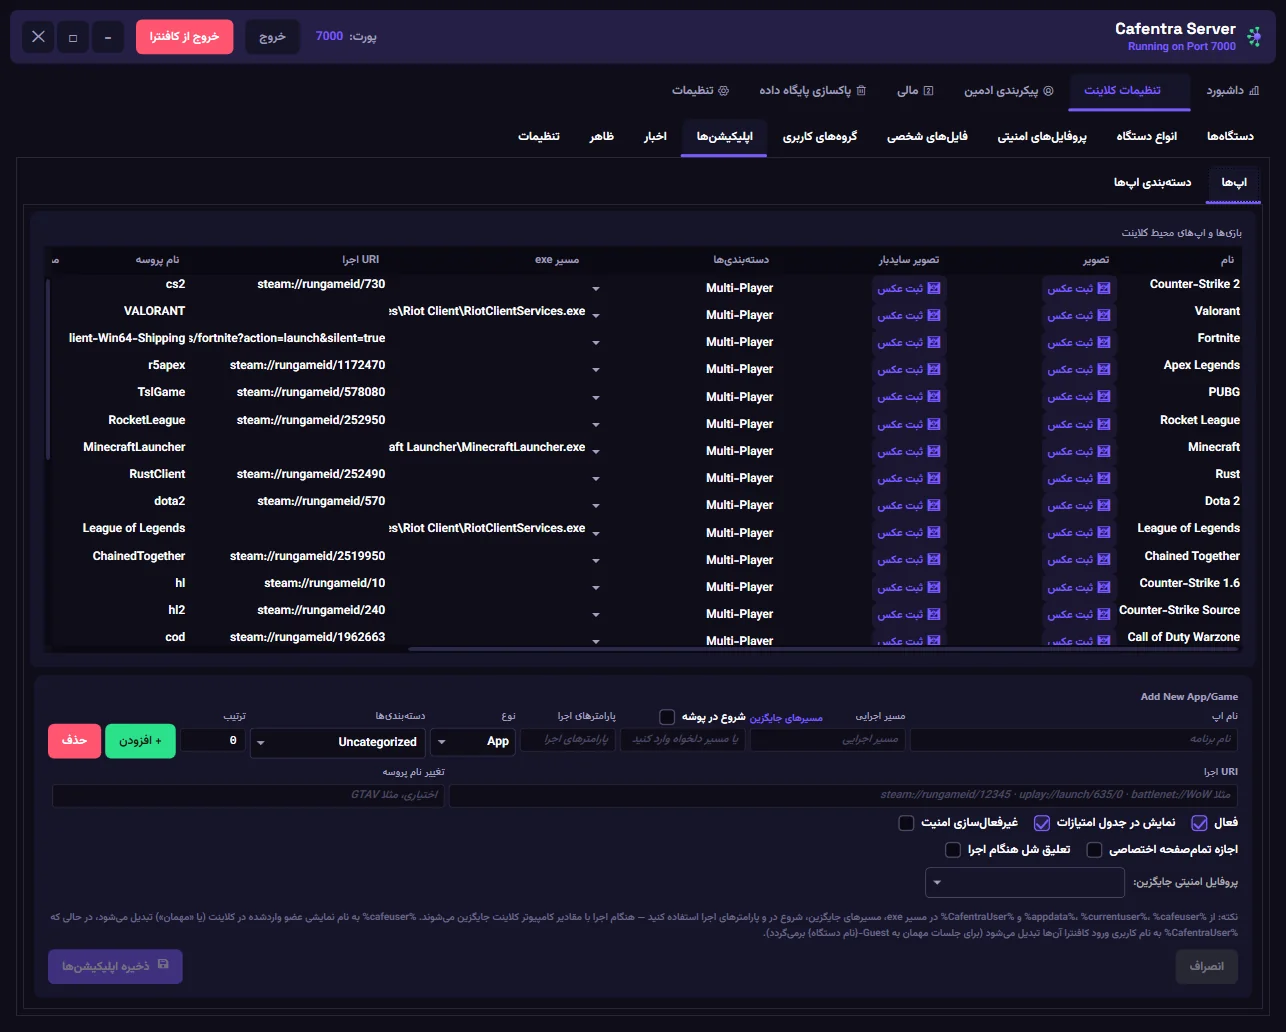Set sidebar image for Counter-Strike 1.6
This screenshot has width=1286, height=1032.
pyautogui.click(x=909, y=587)
